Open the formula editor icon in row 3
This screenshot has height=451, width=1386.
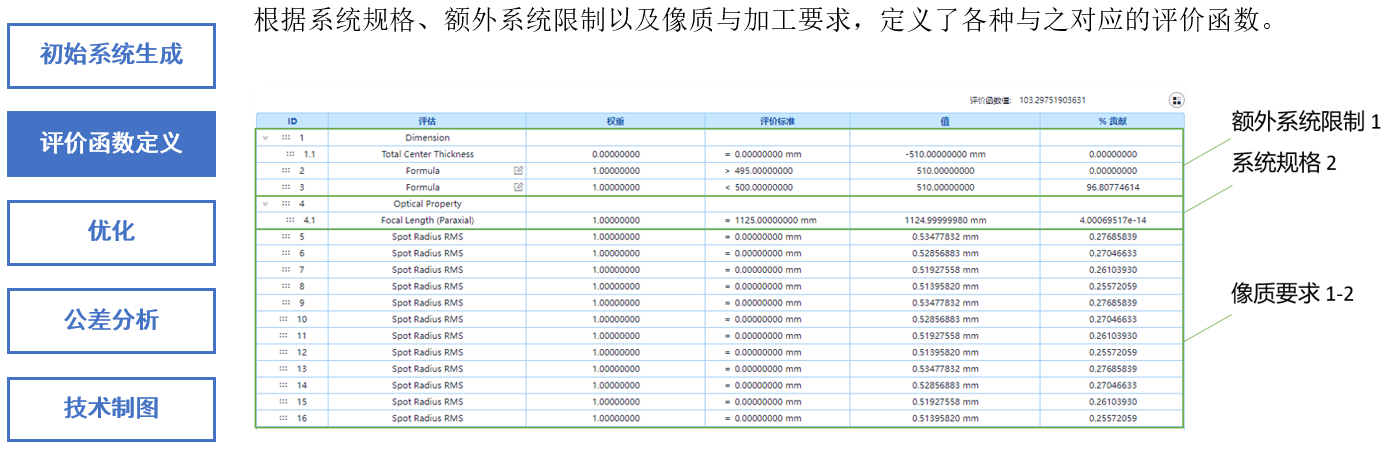pyautogui.click(x=518, y=187)
